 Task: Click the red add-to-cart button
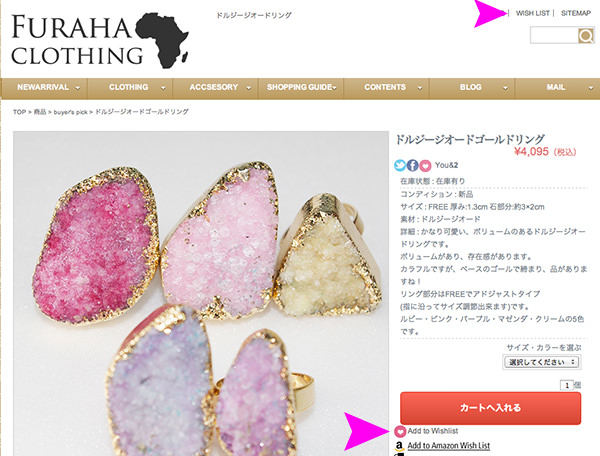[x=491, y=408]
